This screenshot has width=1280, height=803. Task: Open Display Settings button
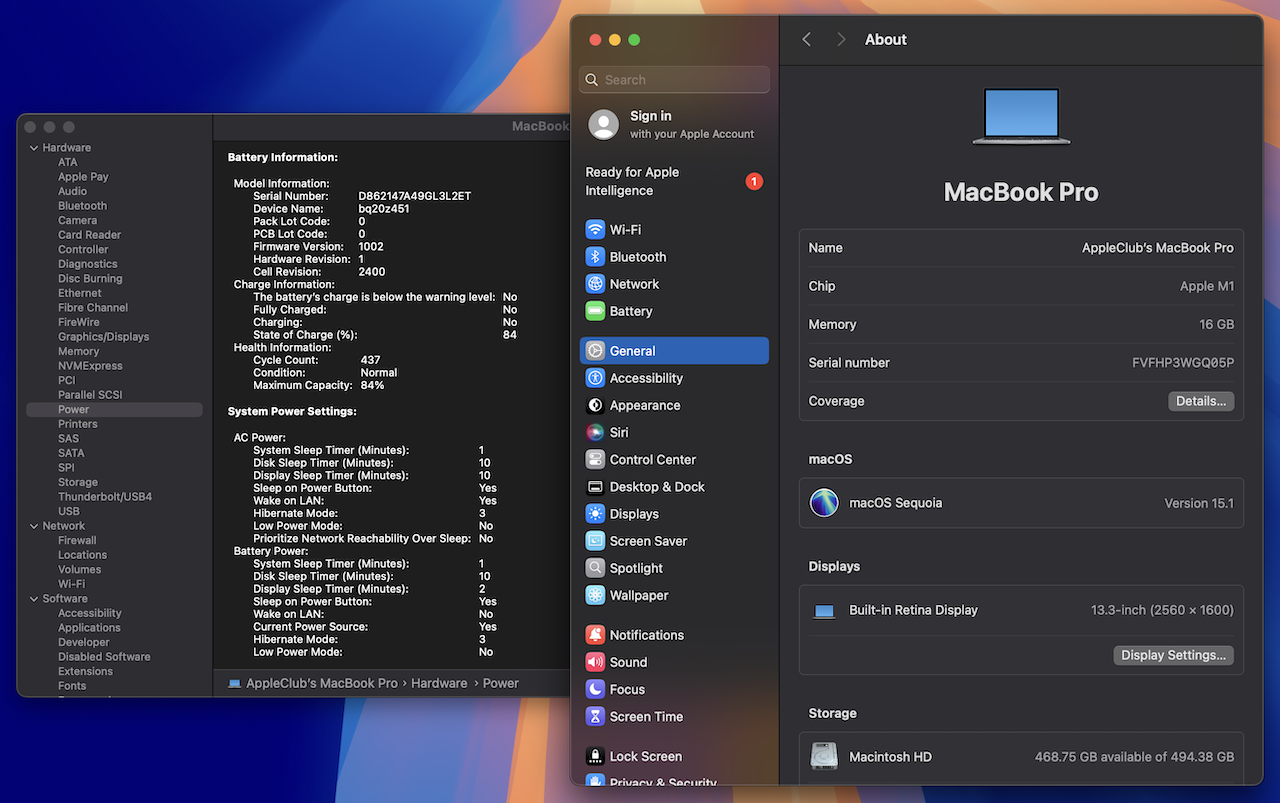click(x=1173, y=655)
